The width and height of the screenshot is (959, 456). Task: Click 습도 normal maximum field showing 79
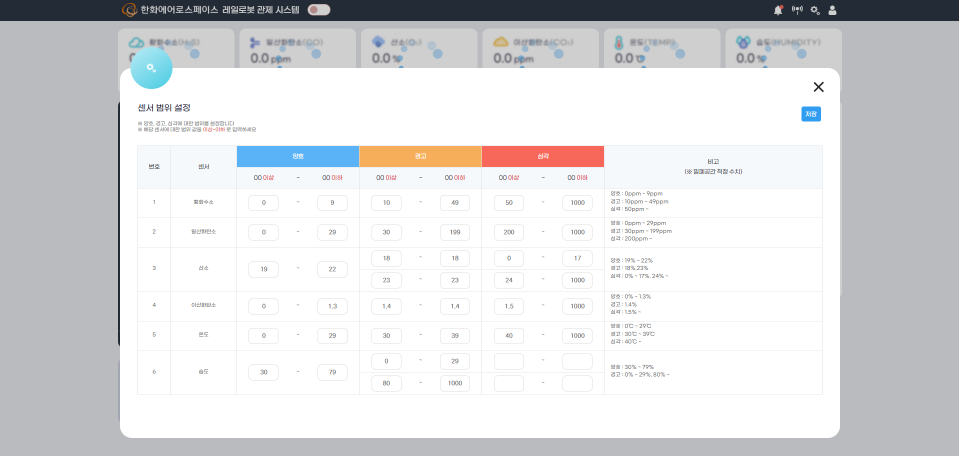[332, 372]
